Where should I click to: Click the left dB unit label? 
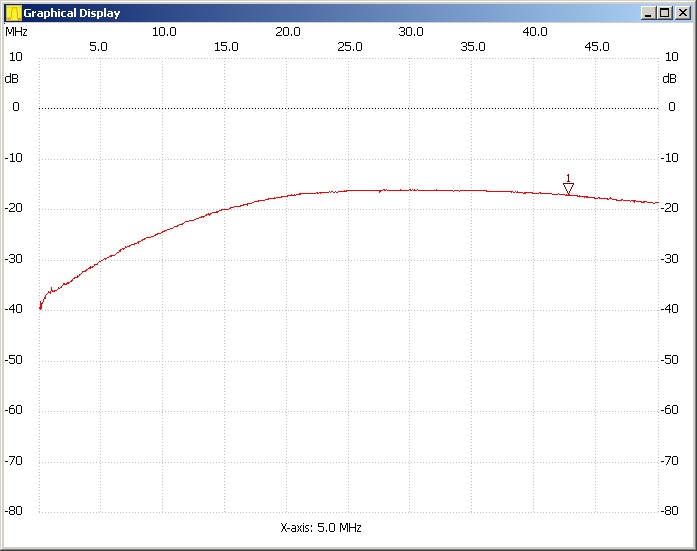click(11, 78)
